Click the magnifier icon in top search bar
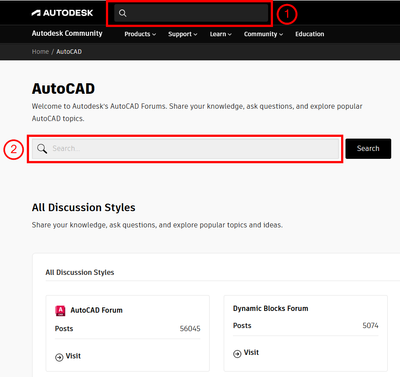This screenshot has height=377, width=400. pos(123,13)
